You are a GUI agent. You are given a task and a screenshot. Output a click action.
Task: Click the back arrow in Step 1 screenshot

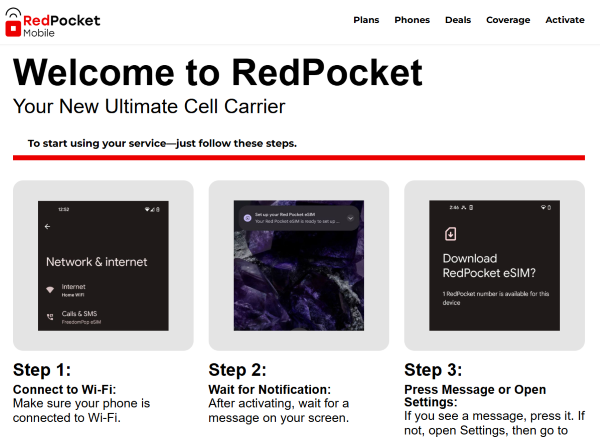47,227
